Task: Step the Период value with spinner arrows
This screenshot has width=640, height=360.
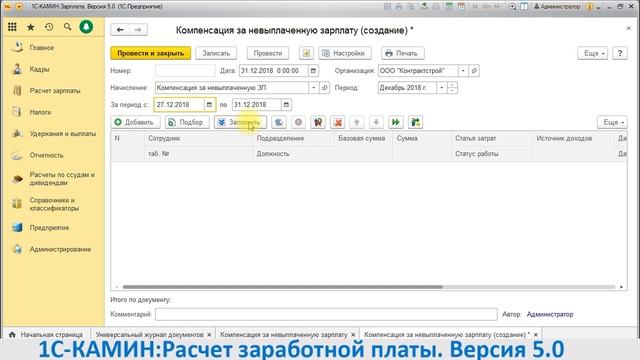Action: tap(452, 88)
